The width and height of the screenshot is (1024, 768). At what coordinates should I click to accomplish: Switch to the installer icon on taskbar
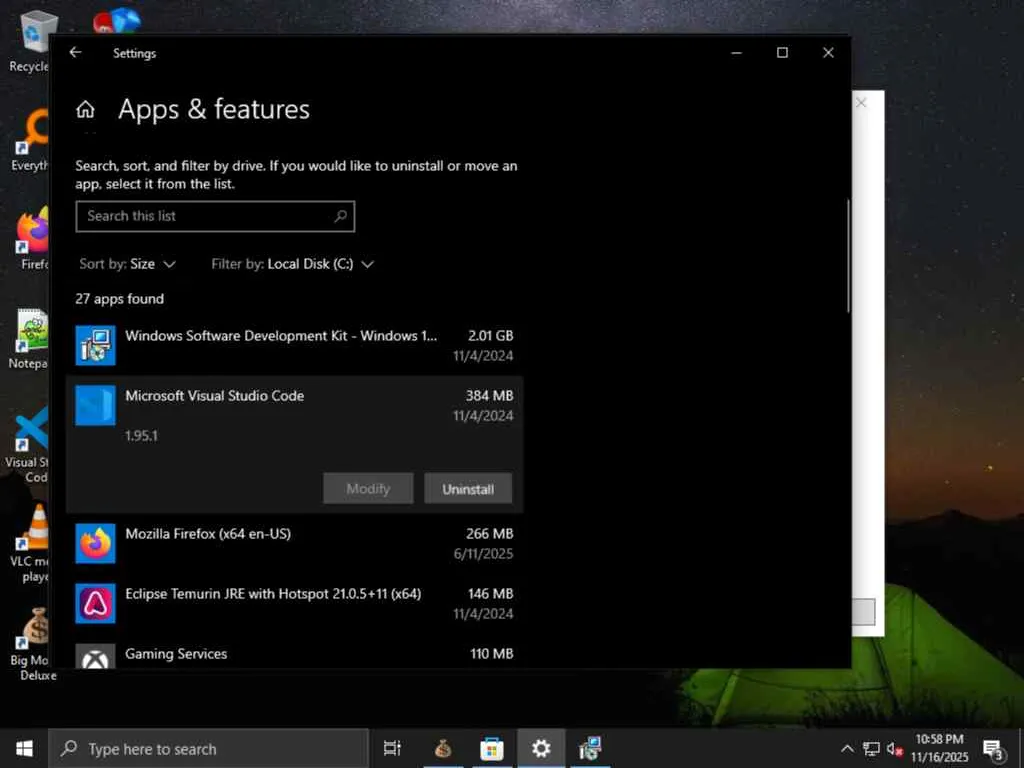click(590, 748)
